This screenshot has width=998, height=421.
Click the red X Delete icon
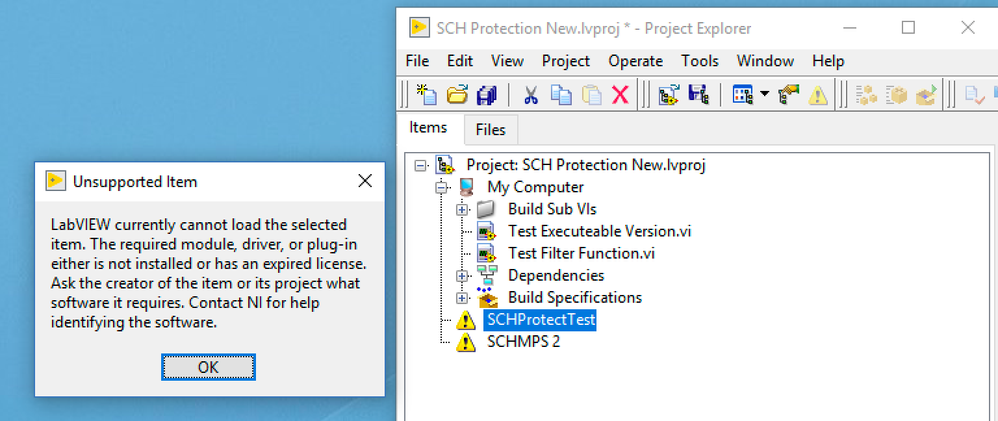[x=620, y=95]
